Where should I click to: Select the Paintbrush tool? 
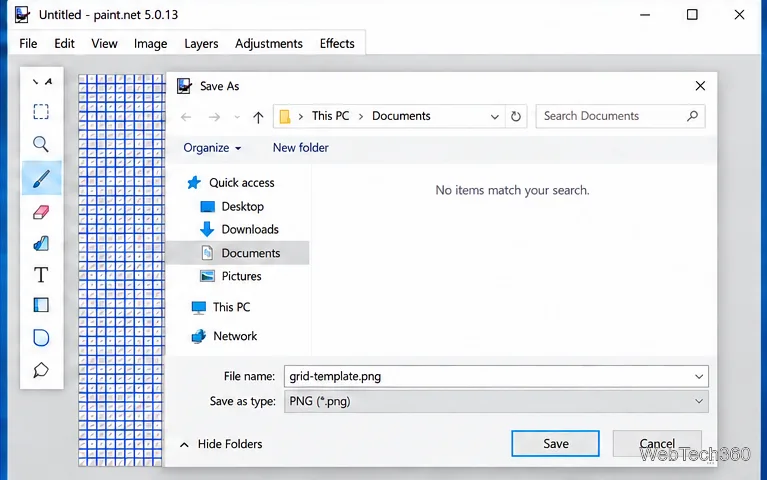click(x=42, y=178)
